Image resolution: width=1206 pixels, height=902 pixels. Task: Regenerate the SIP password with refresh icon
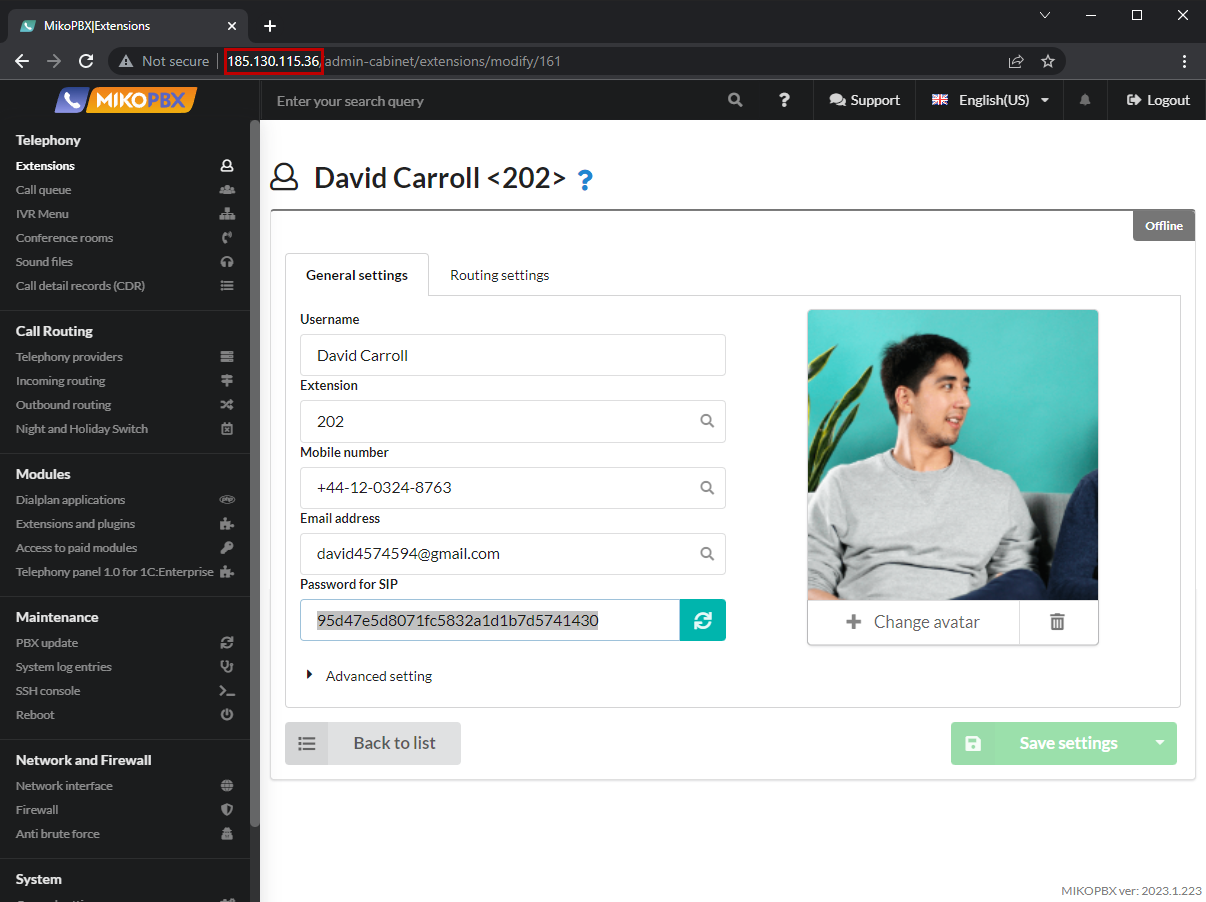702,620
